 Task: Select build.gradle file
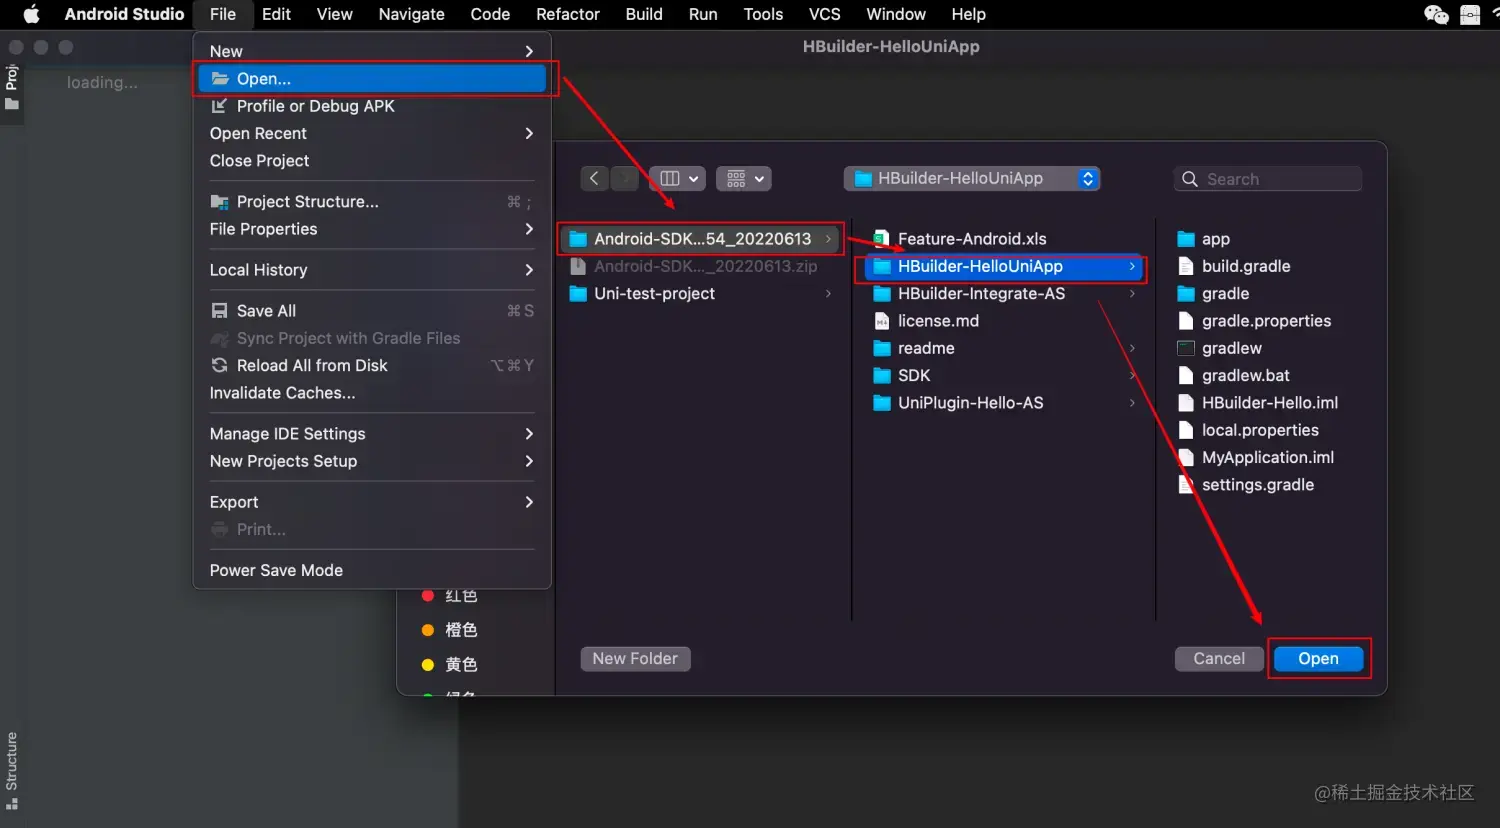point(1233,266)
